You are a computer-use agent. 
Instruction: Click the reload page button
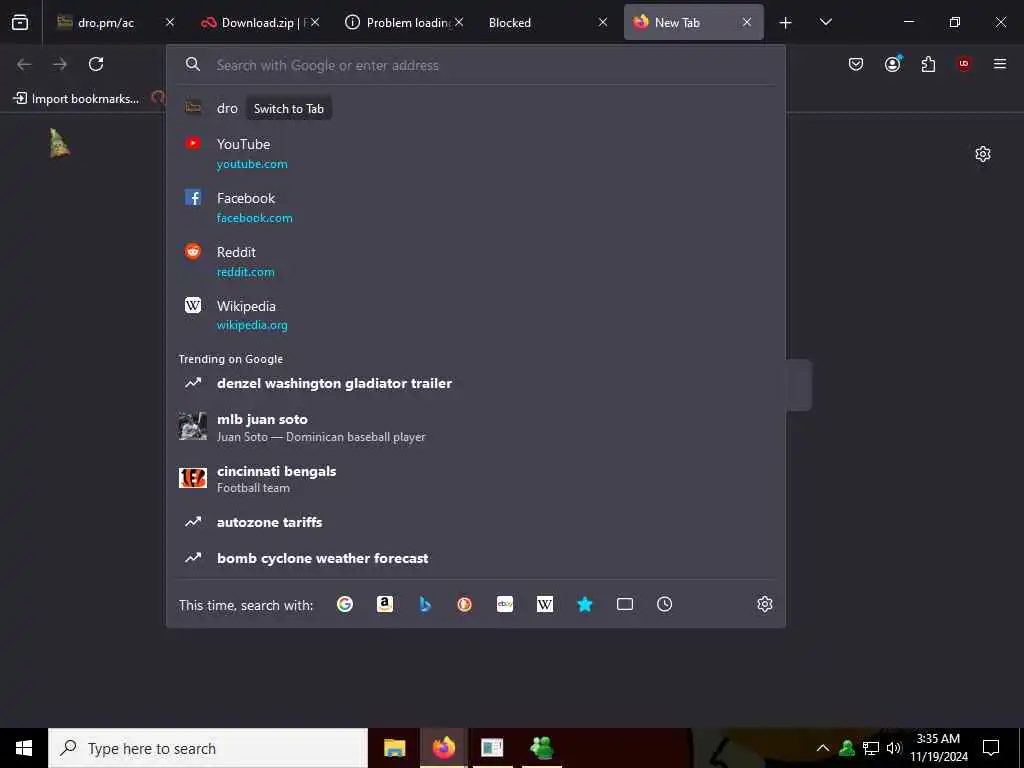[96, 64]
